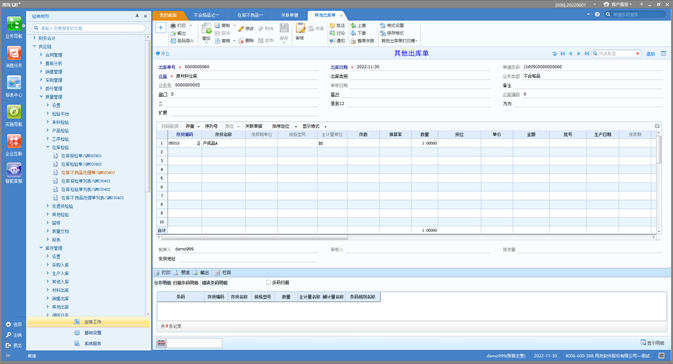Click the 退出 exit icon at bottom left
Image resolution: width=673 pixels, height=364 pixels.
click(8, 345)
